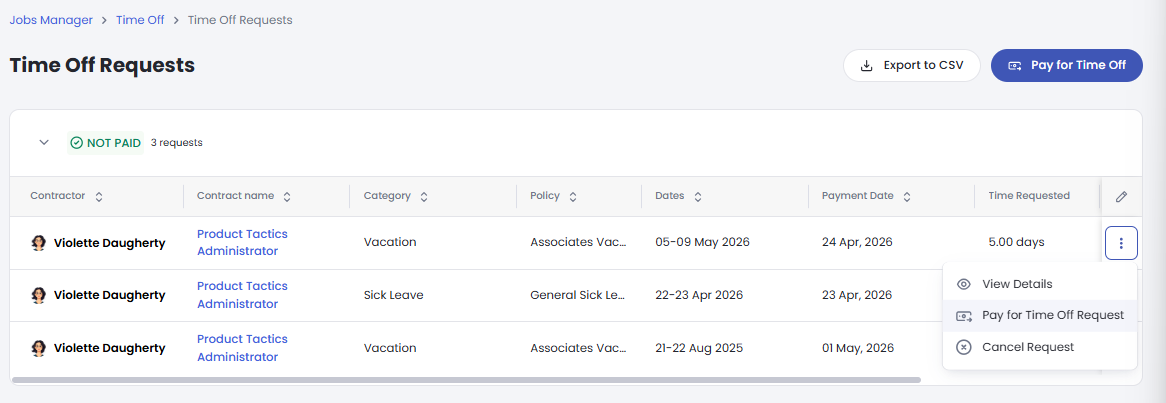Open Jobs Manager breadcrumb link
The width and height of the screenshot is (1166, 403).
pos(51,20)
